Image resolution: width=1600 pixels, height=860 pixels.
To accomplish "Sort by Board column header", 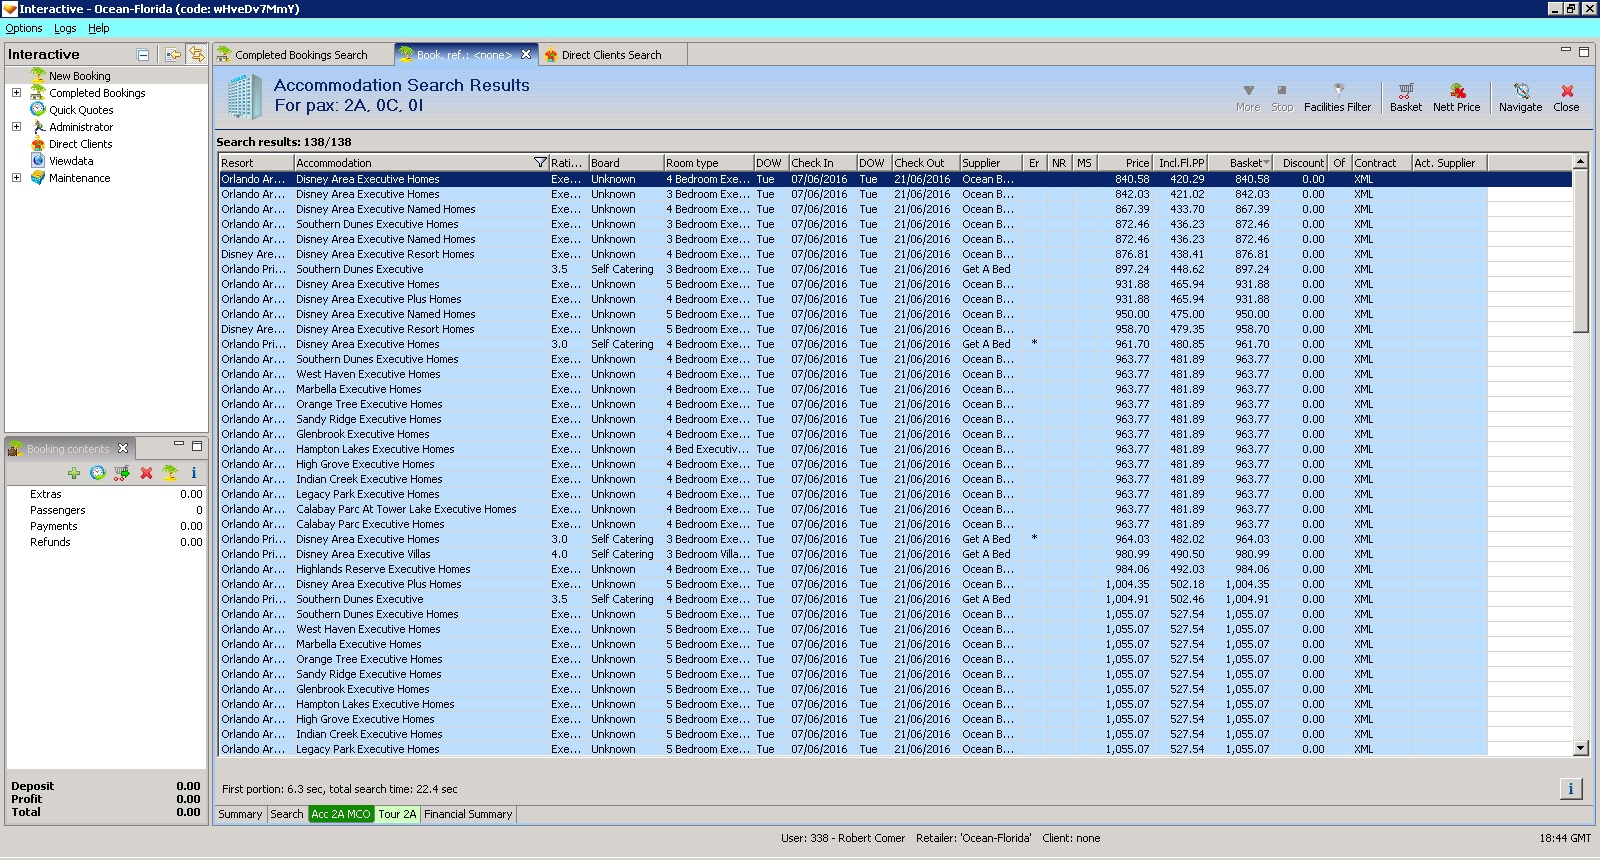I will click(625, 163).
